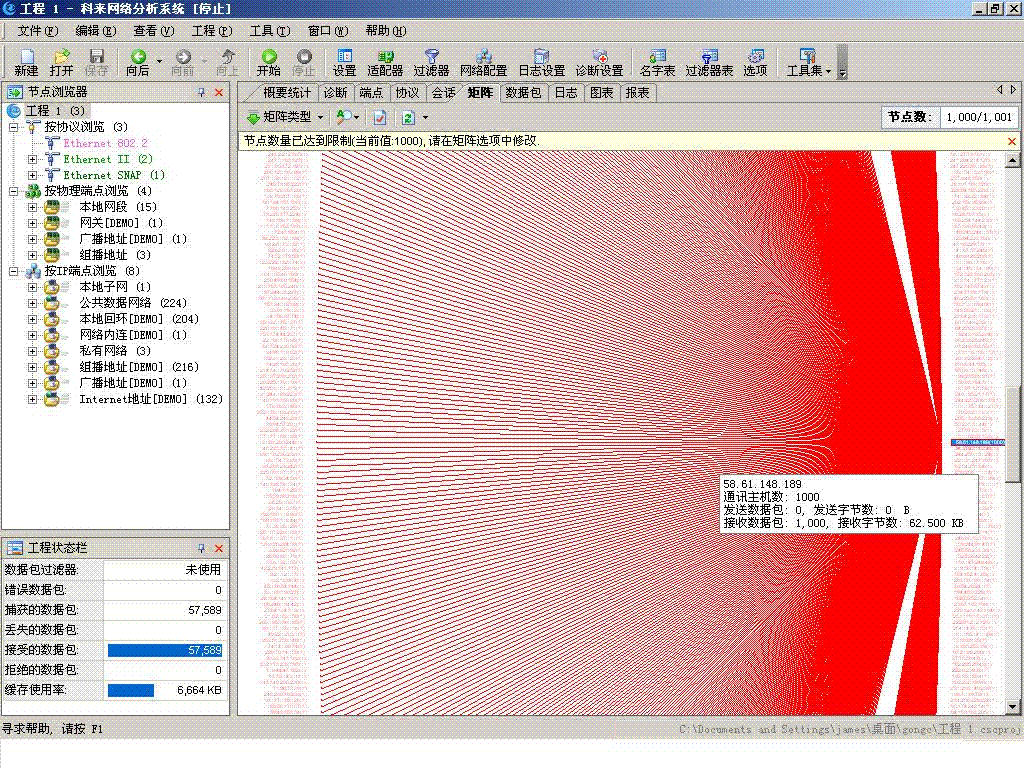Screen dimensions: 1024x768
Task: Click the 打开 (Open) toolbar icon
Action: click(61, 62)
